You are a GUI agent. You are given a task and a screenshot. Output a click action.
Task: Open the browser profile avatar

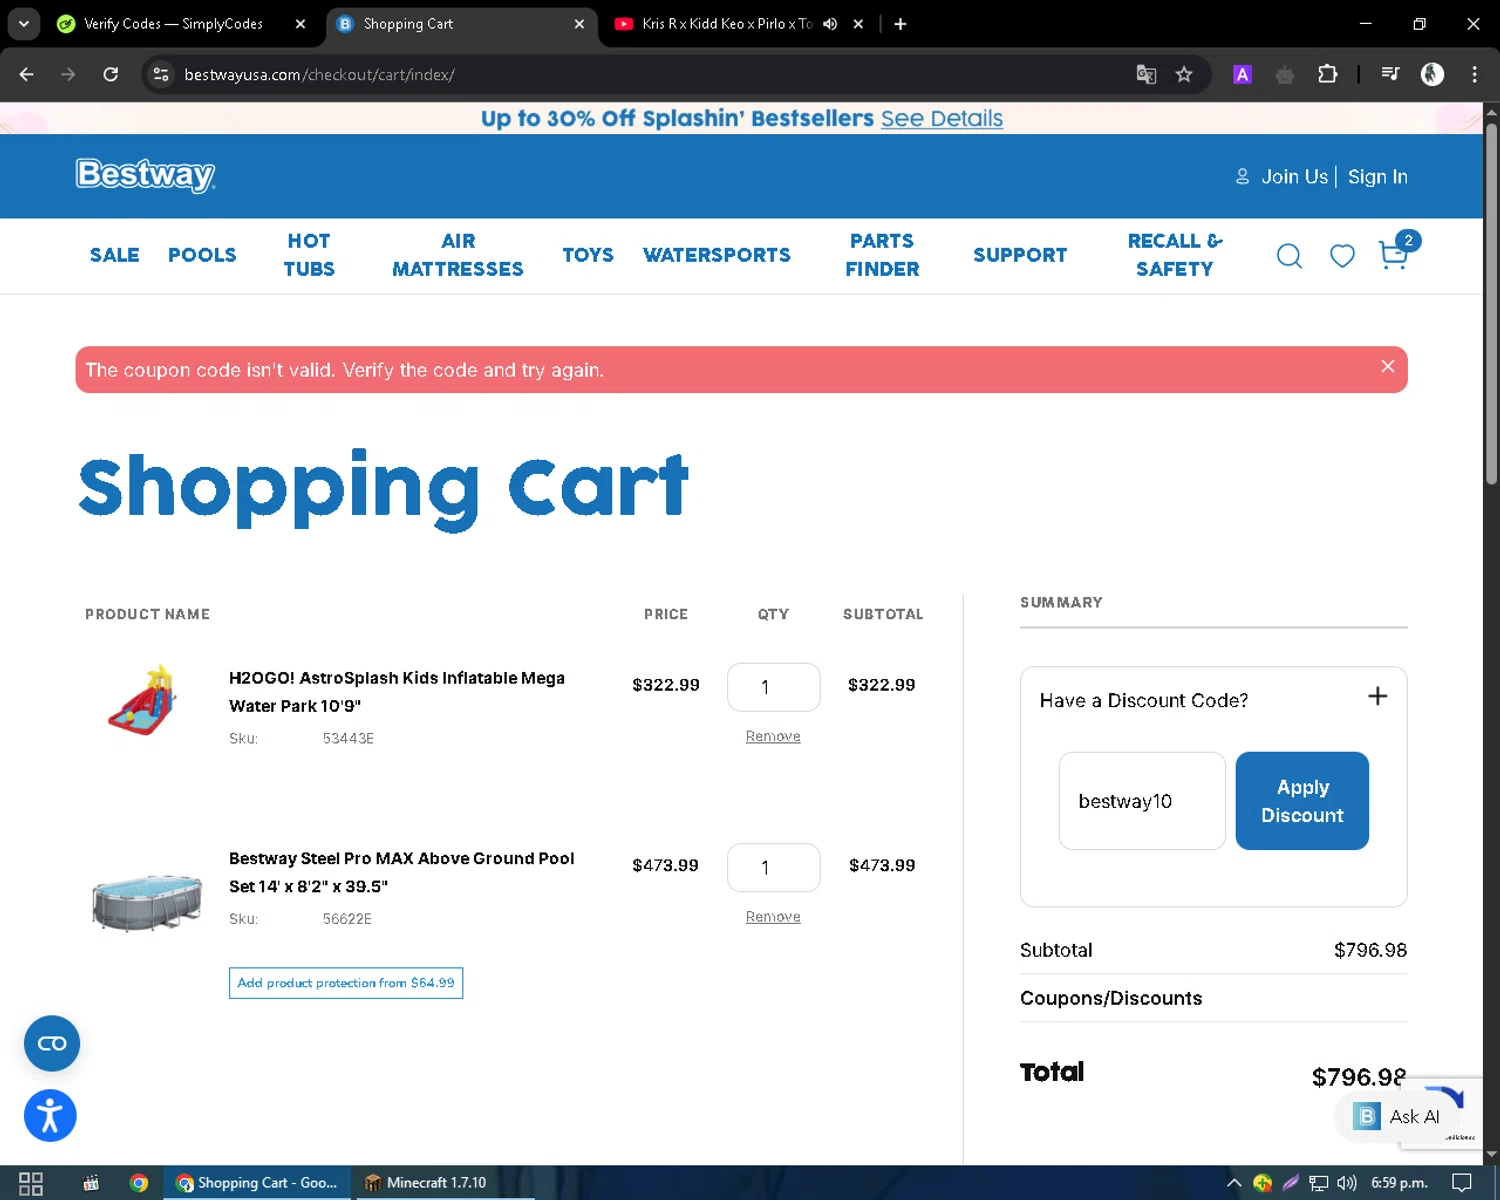tap(1432, 75)
